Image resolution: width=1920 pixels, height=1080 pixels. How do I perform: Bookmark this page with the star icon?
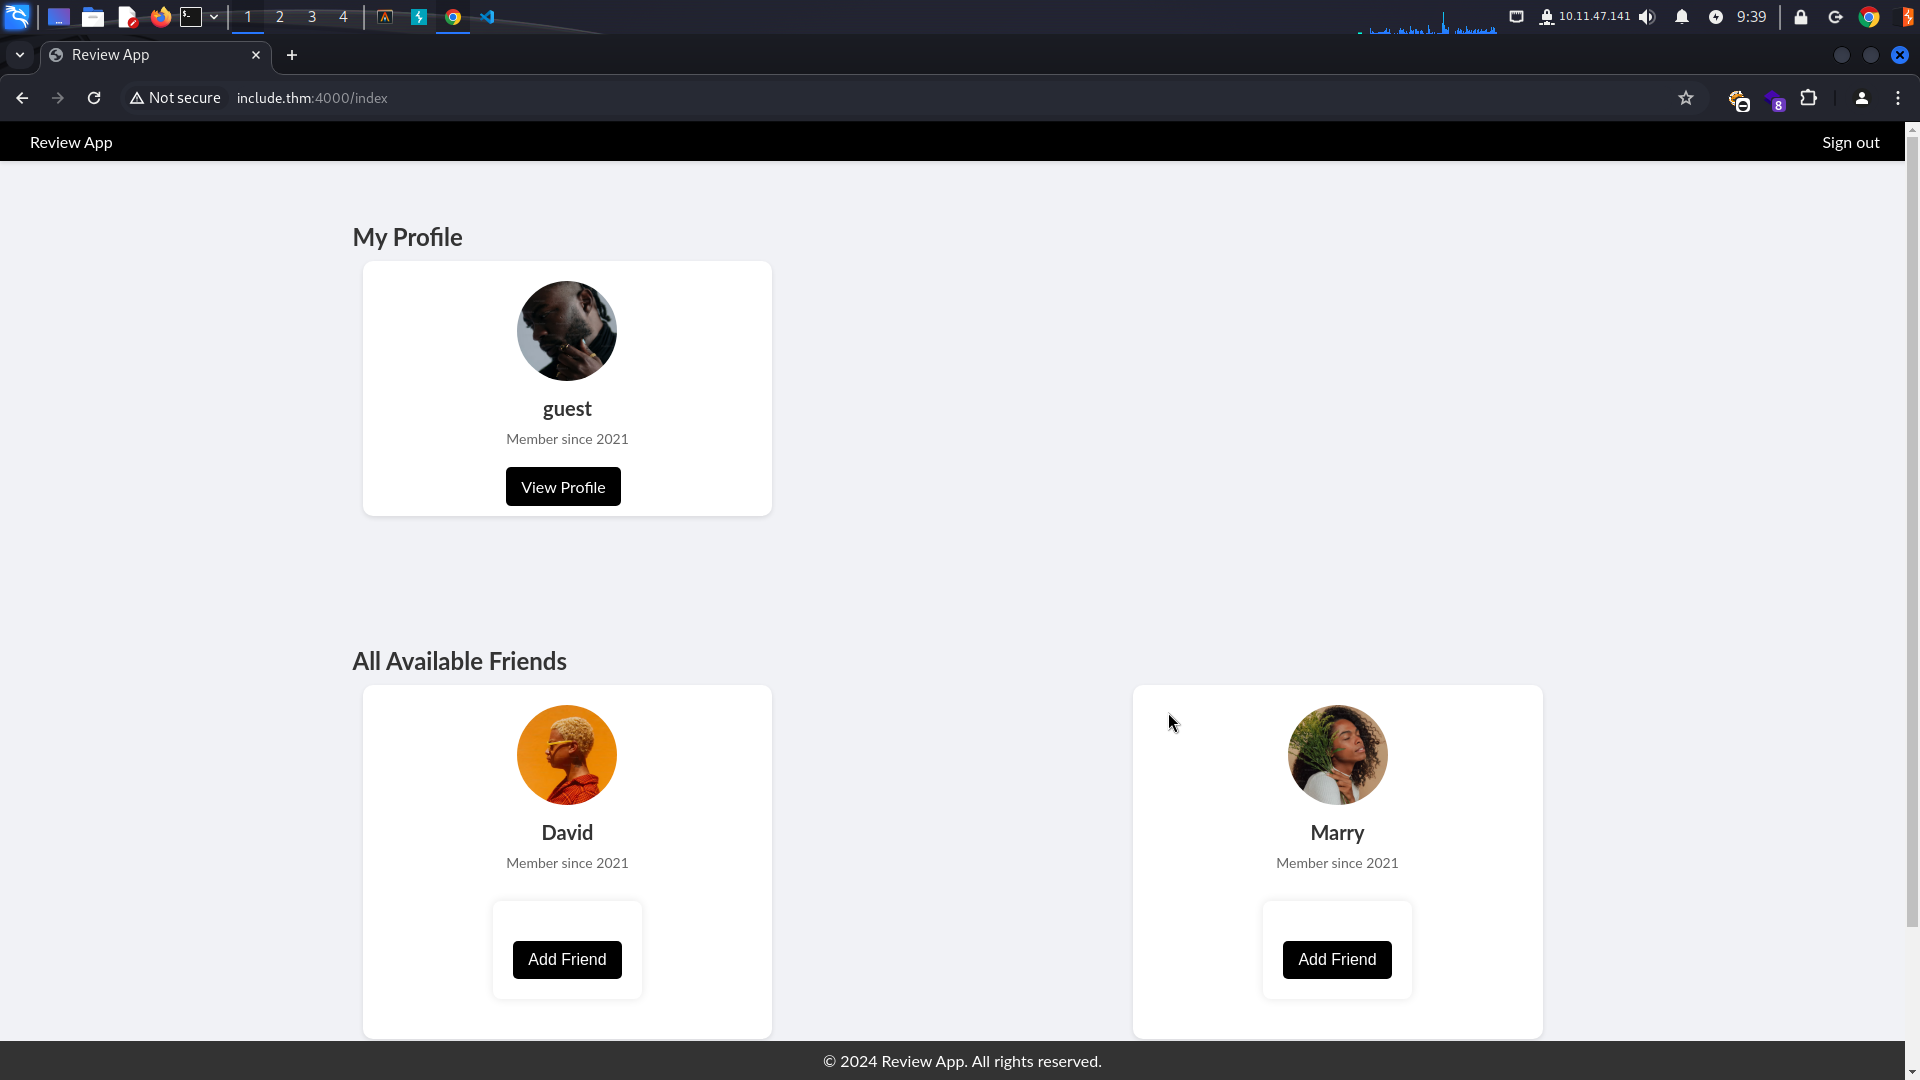(1686, 98)
